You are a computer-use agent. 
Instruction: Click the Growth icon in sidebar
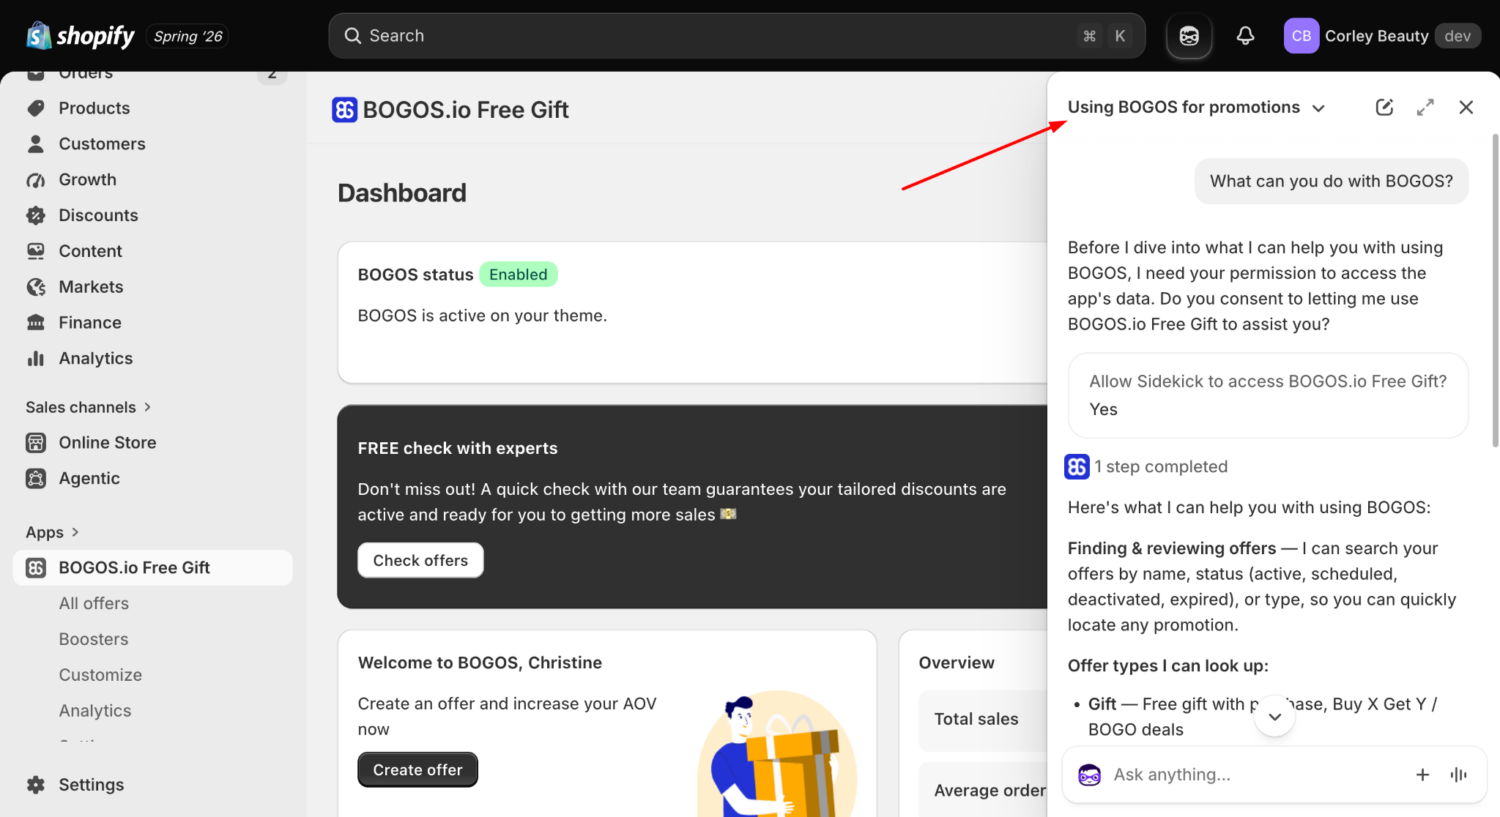[36, 180]
